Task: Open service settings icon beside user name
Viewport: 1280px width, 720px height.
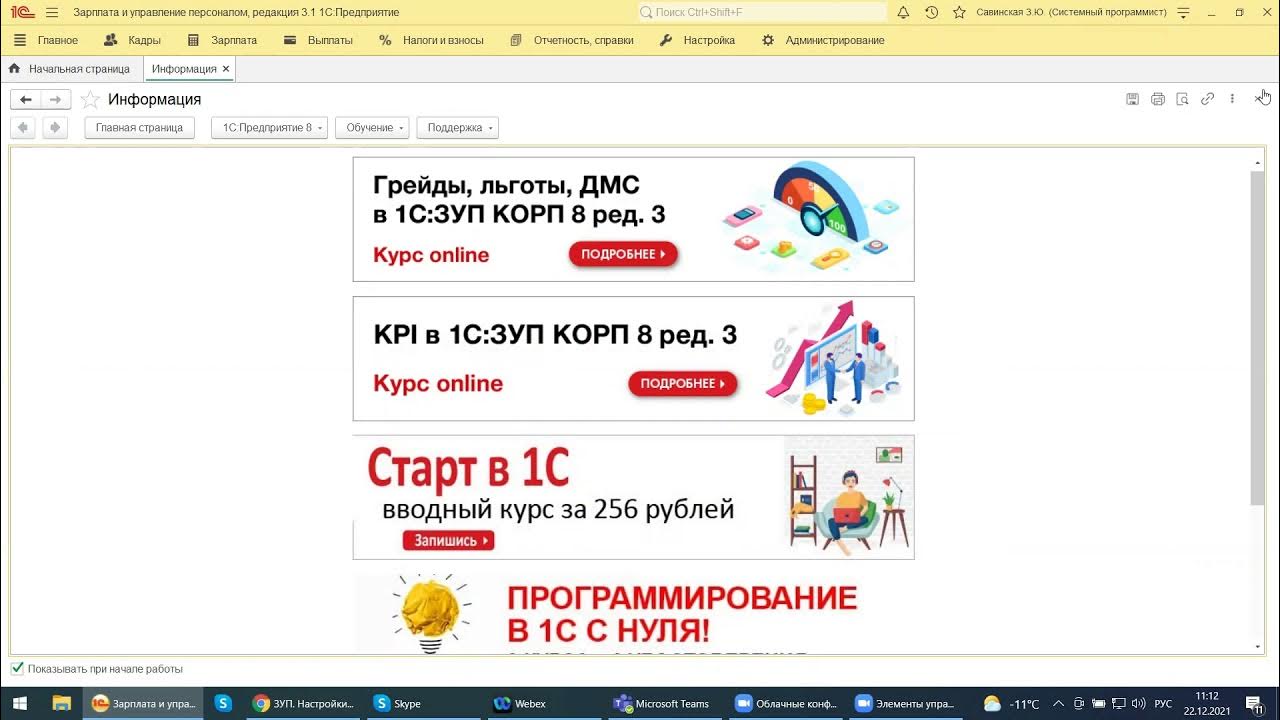Action: pos(1184,12)
